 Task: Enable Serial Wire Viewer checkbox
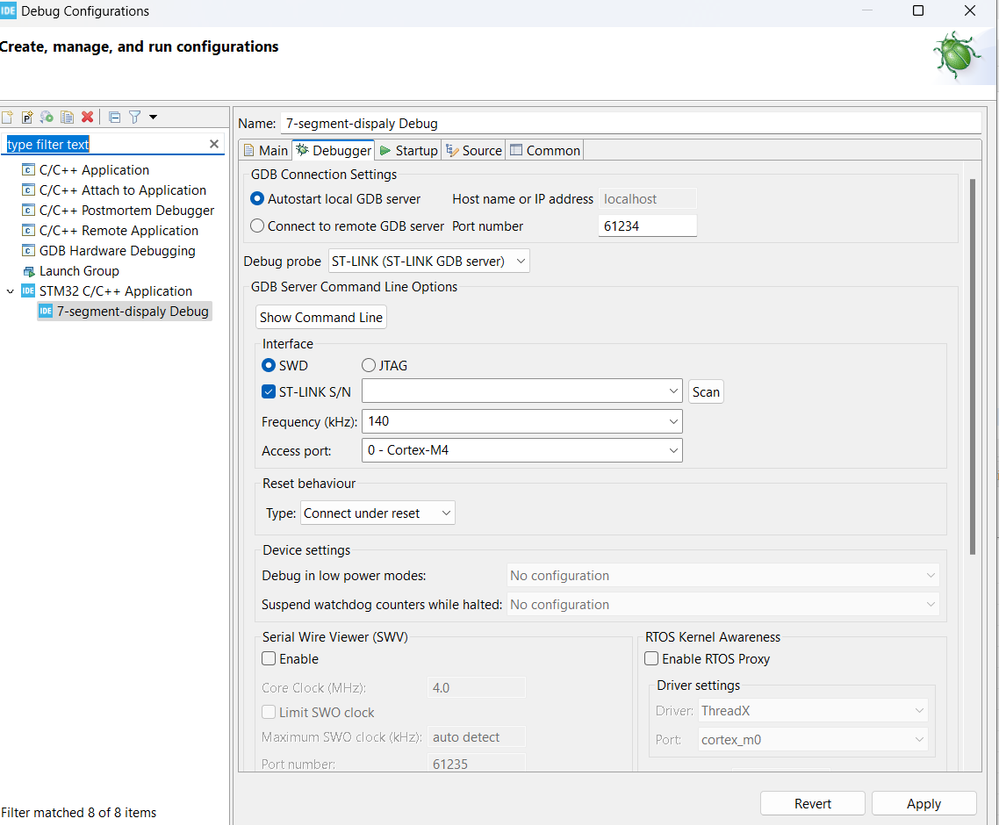point(269,659)
